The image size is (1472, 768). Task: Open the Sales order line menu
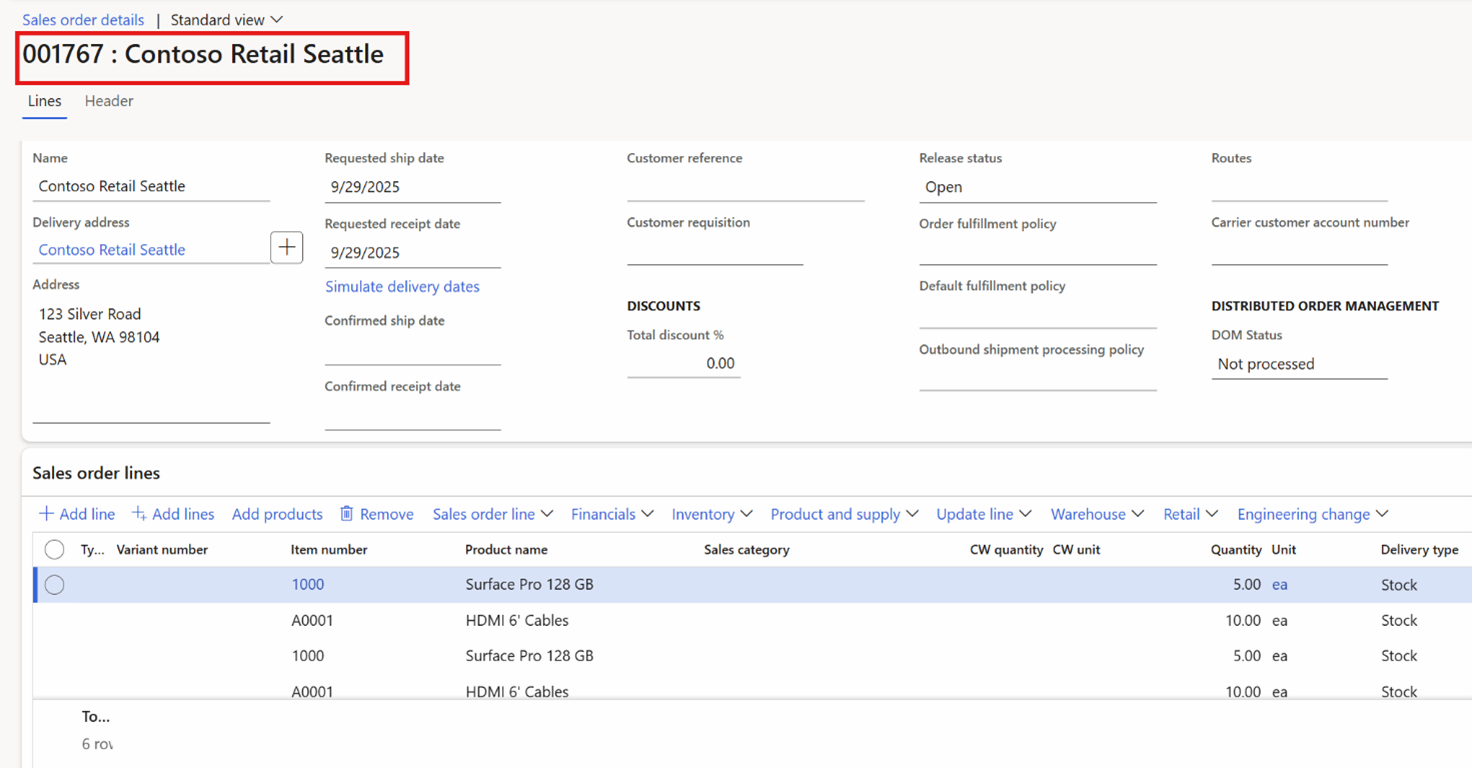(492, 514)
